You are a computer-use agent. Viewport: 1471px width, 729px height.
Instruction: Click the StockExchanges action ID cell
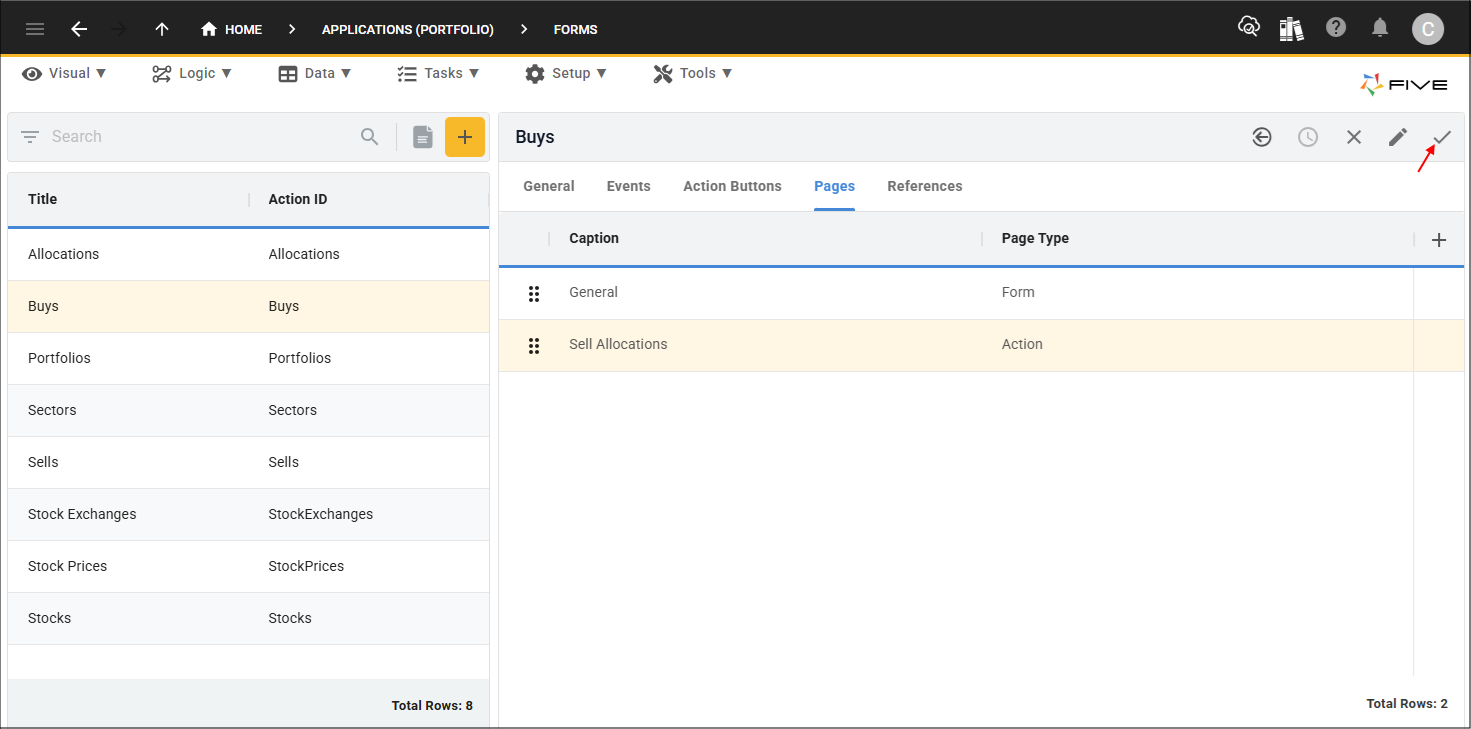click(x=321, y=514)
